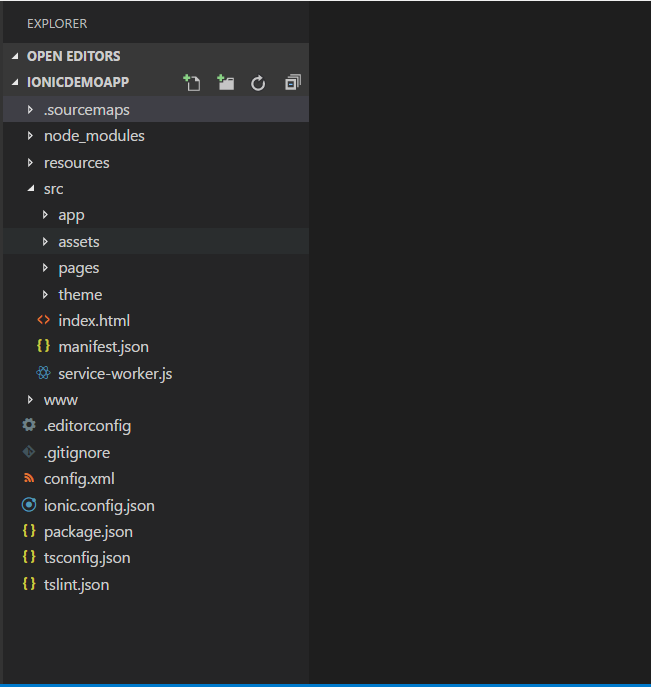Image resolution: width=651 pixels, height=687 pixels.
Task: Open the config.xml file
Action: pos(156,479)
